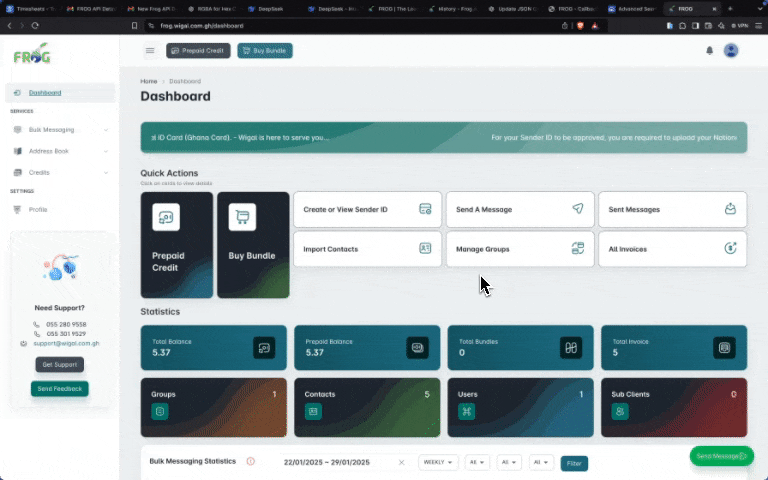Screen dimensions: 768x480
Task: Open the user avatar menu
Action: (x=731, y=50)
